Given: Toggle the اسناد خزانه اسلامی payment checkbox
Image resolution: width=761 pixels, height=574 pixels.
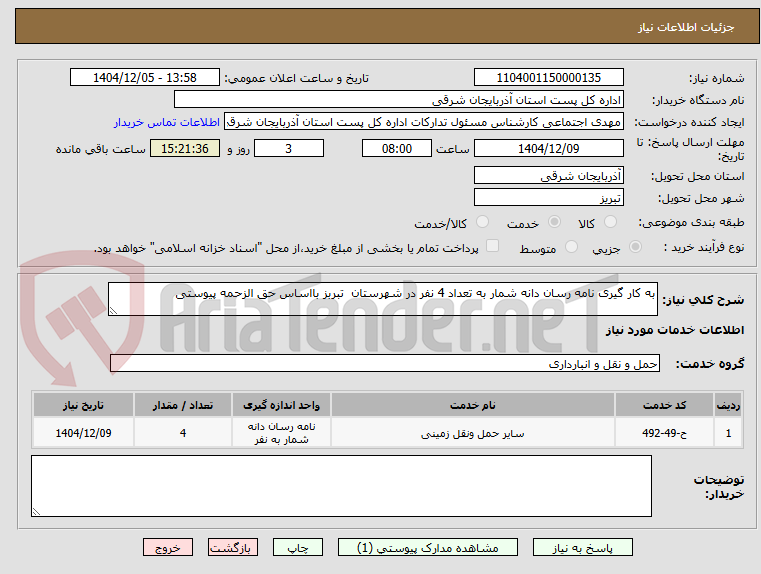Looking at the screenshot, I should click(x=493, y=246).
